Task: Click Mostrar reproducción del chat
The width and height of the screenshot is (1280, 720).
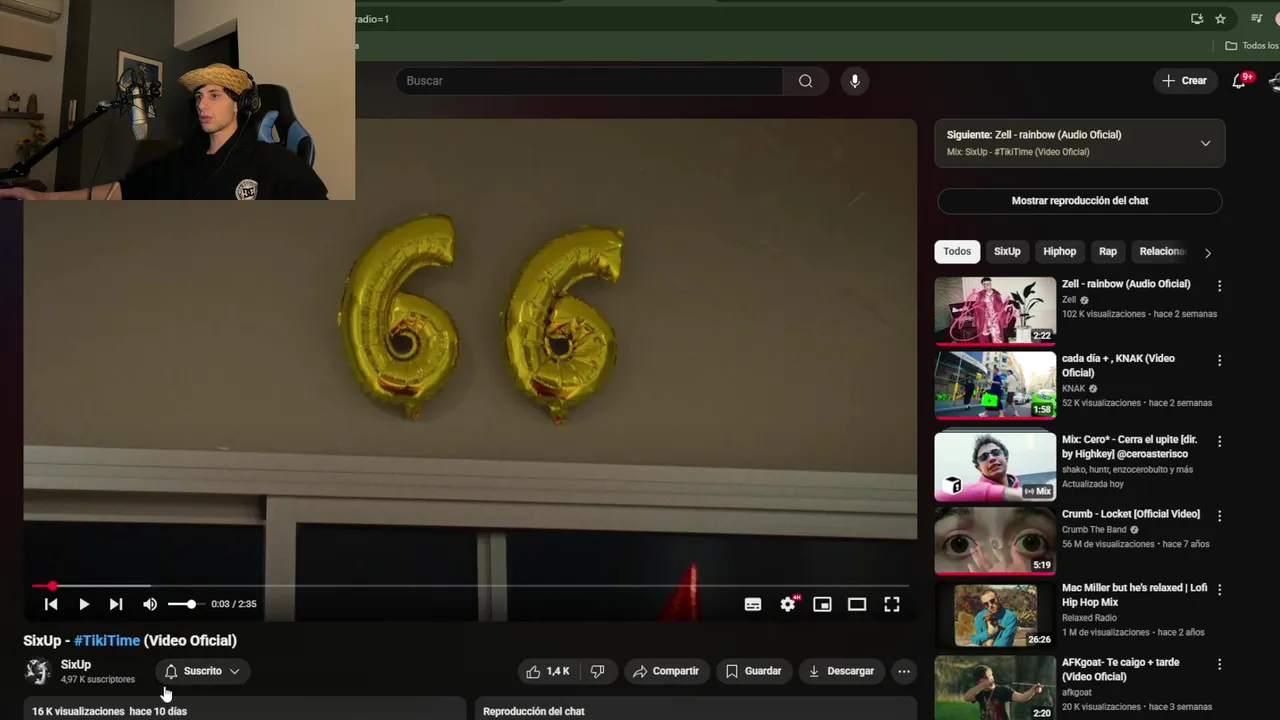Action: pyautogui.click(x=1080, y=201)
